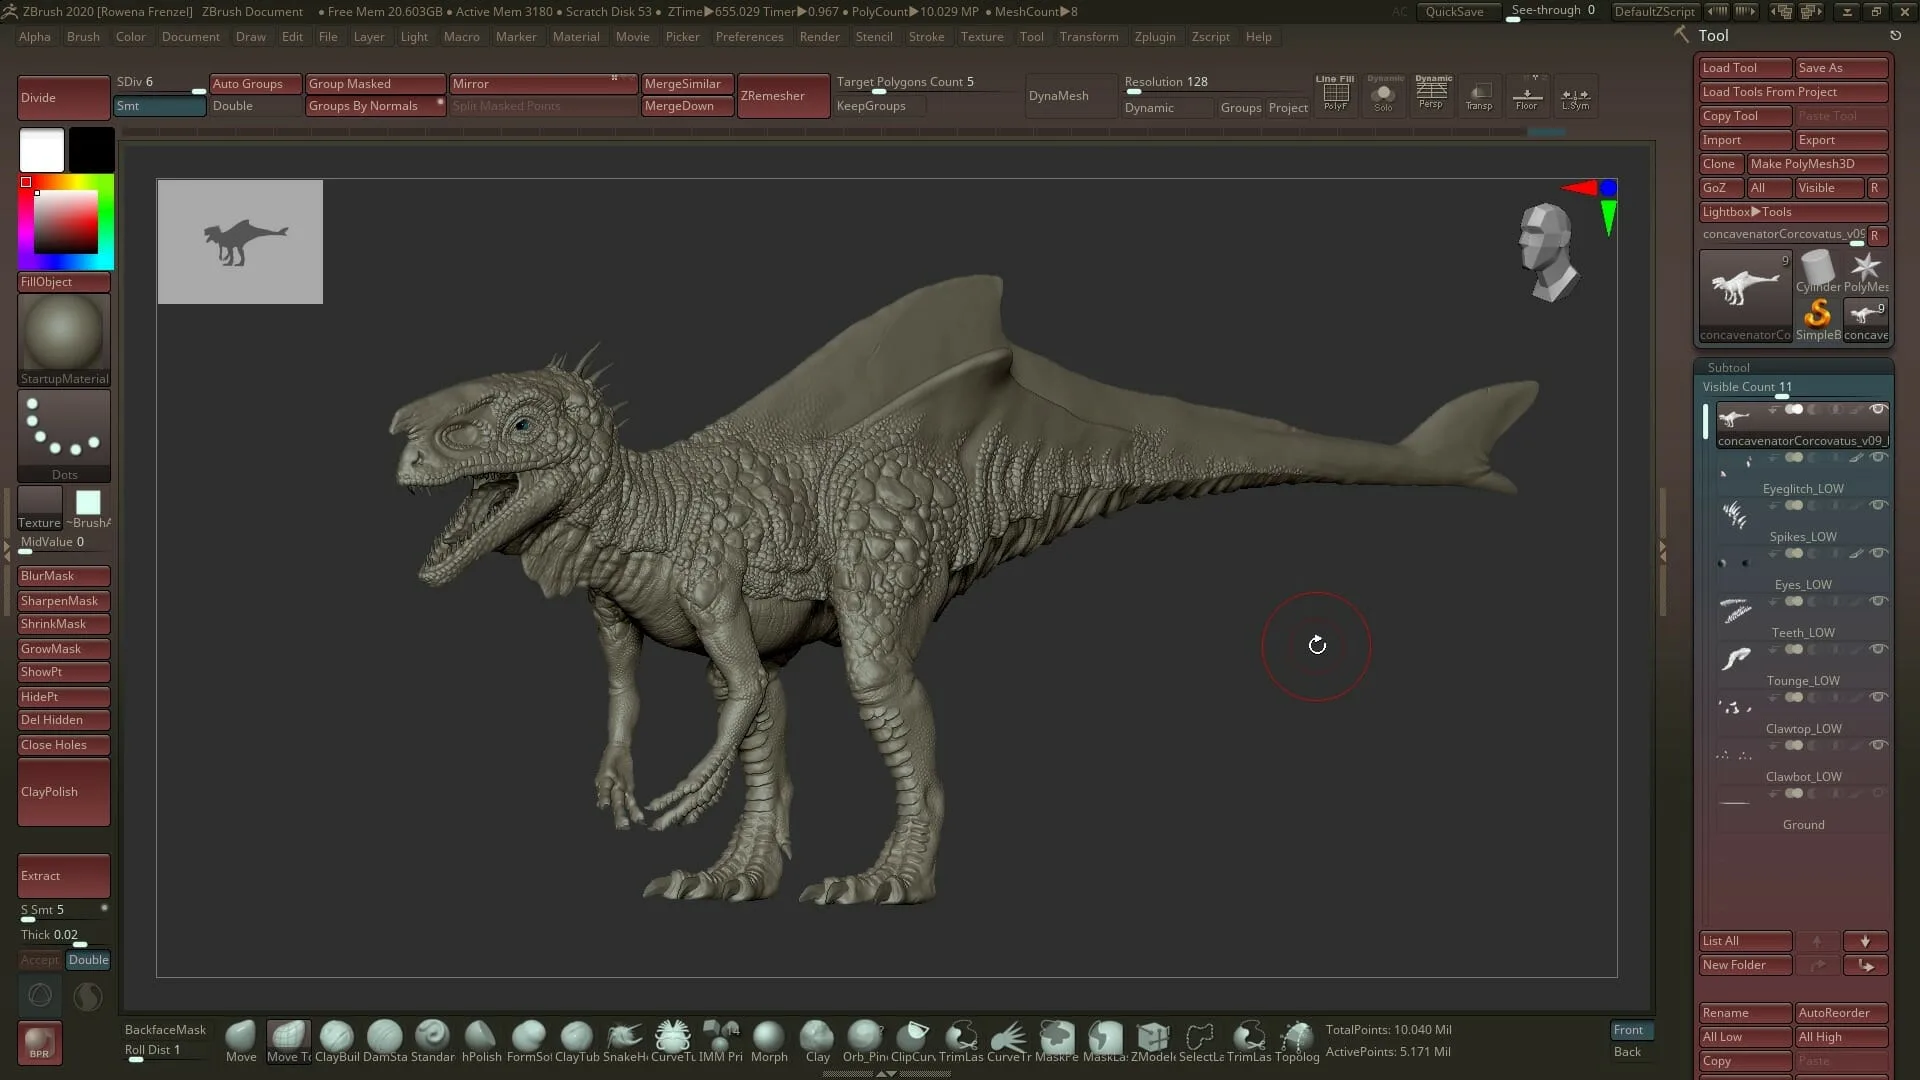The image size is (1920, 1080).
Task: Pick a color from the color gradient square
Action: click(65, 220)
